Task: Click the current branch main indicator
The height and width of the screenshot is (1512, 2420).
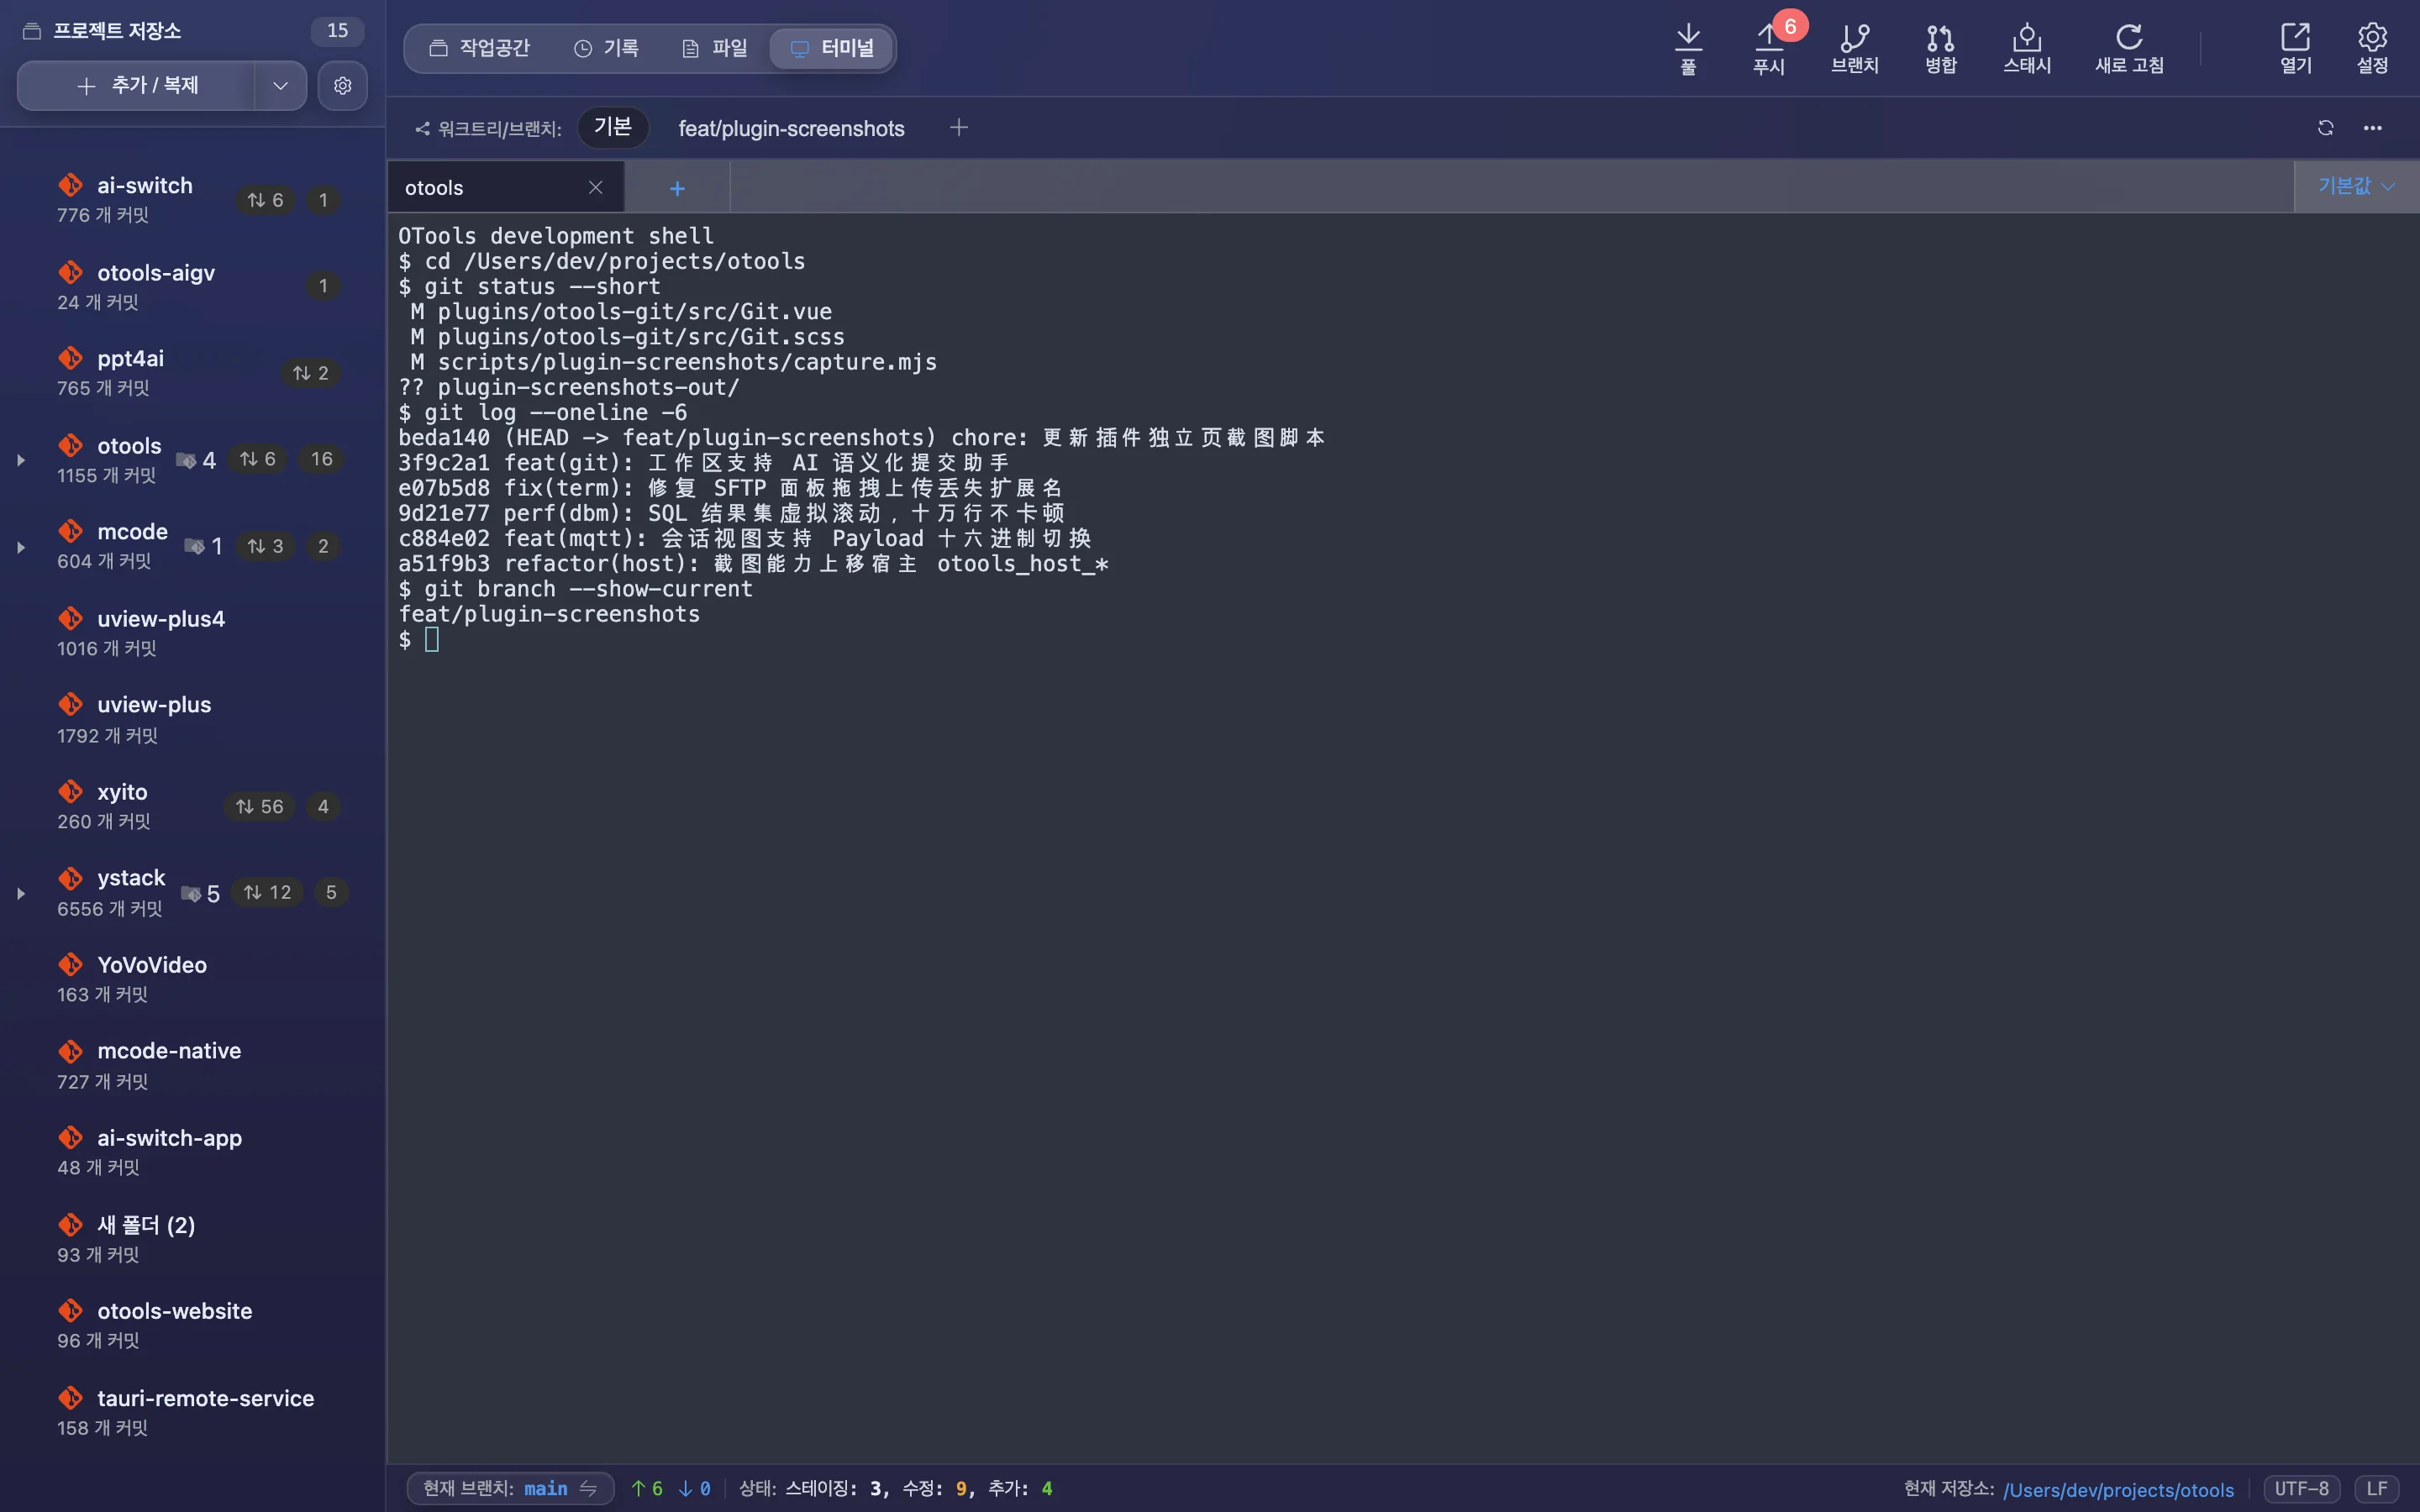Action: tap(510, 1488)
